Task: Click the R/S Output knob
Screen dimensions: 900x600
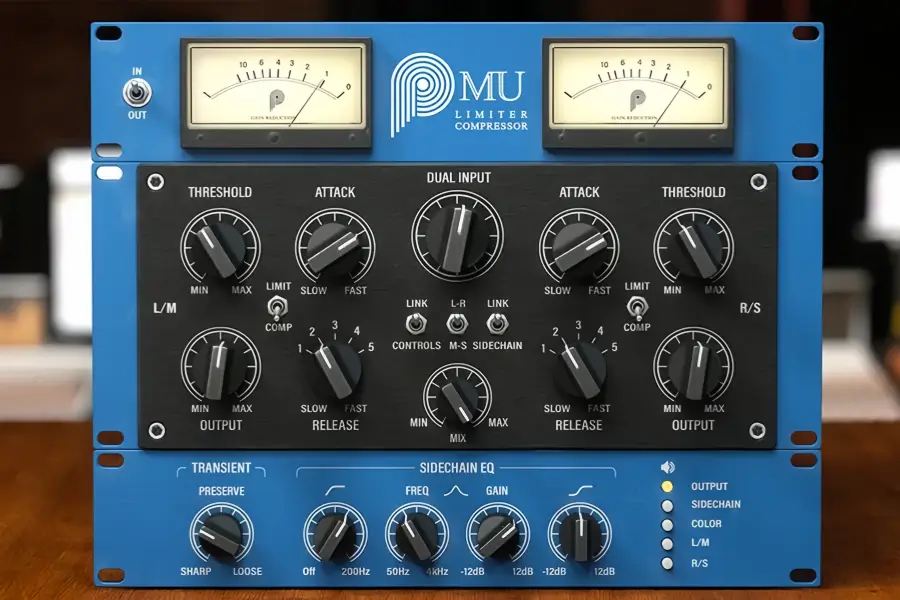Action: click(x=693, y=366)
